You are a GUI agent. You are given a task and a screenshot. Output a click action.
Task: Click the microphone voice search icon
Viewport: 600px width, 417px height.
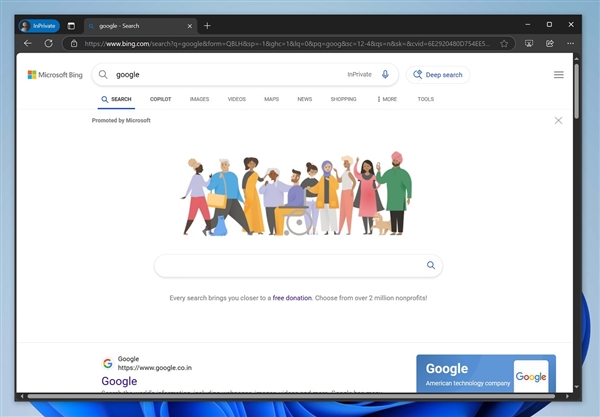point(385,74)
